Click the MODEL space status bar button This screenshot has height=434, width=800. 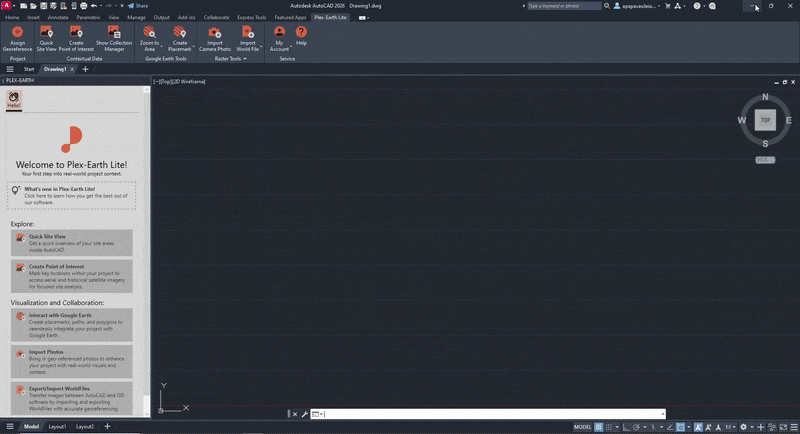tap(583, 427)
